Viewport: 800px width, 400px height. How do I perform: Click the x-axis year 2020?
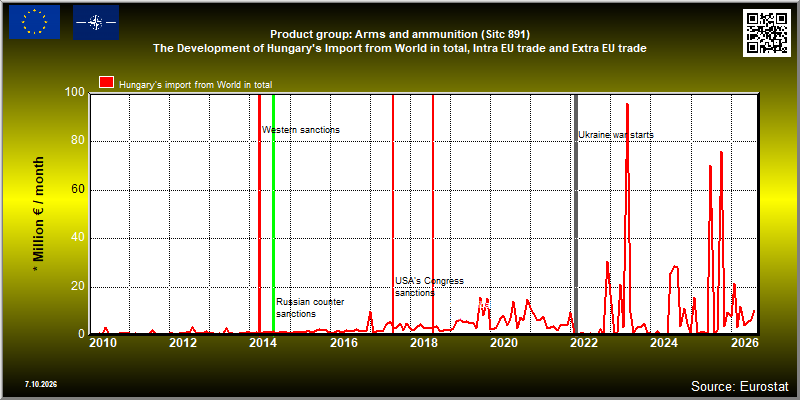coord(504,342)
